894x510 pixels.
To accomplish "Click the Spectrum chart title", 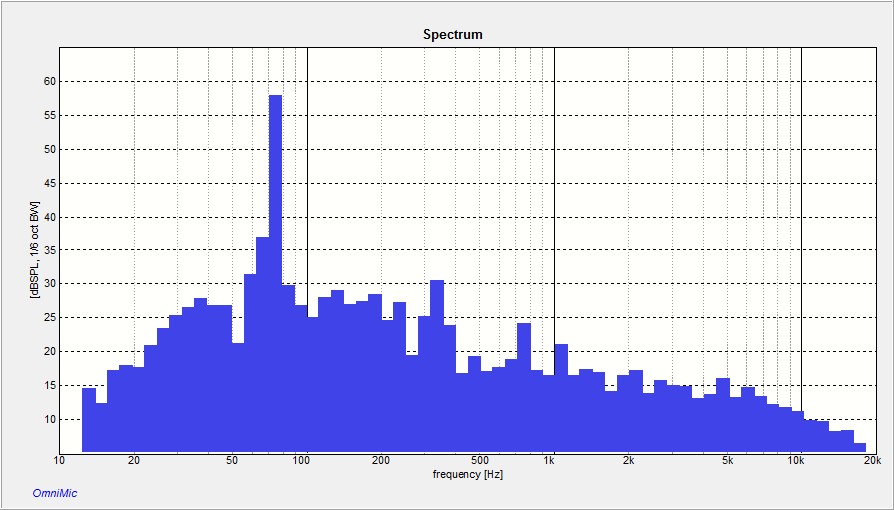I will click(452, 34).
